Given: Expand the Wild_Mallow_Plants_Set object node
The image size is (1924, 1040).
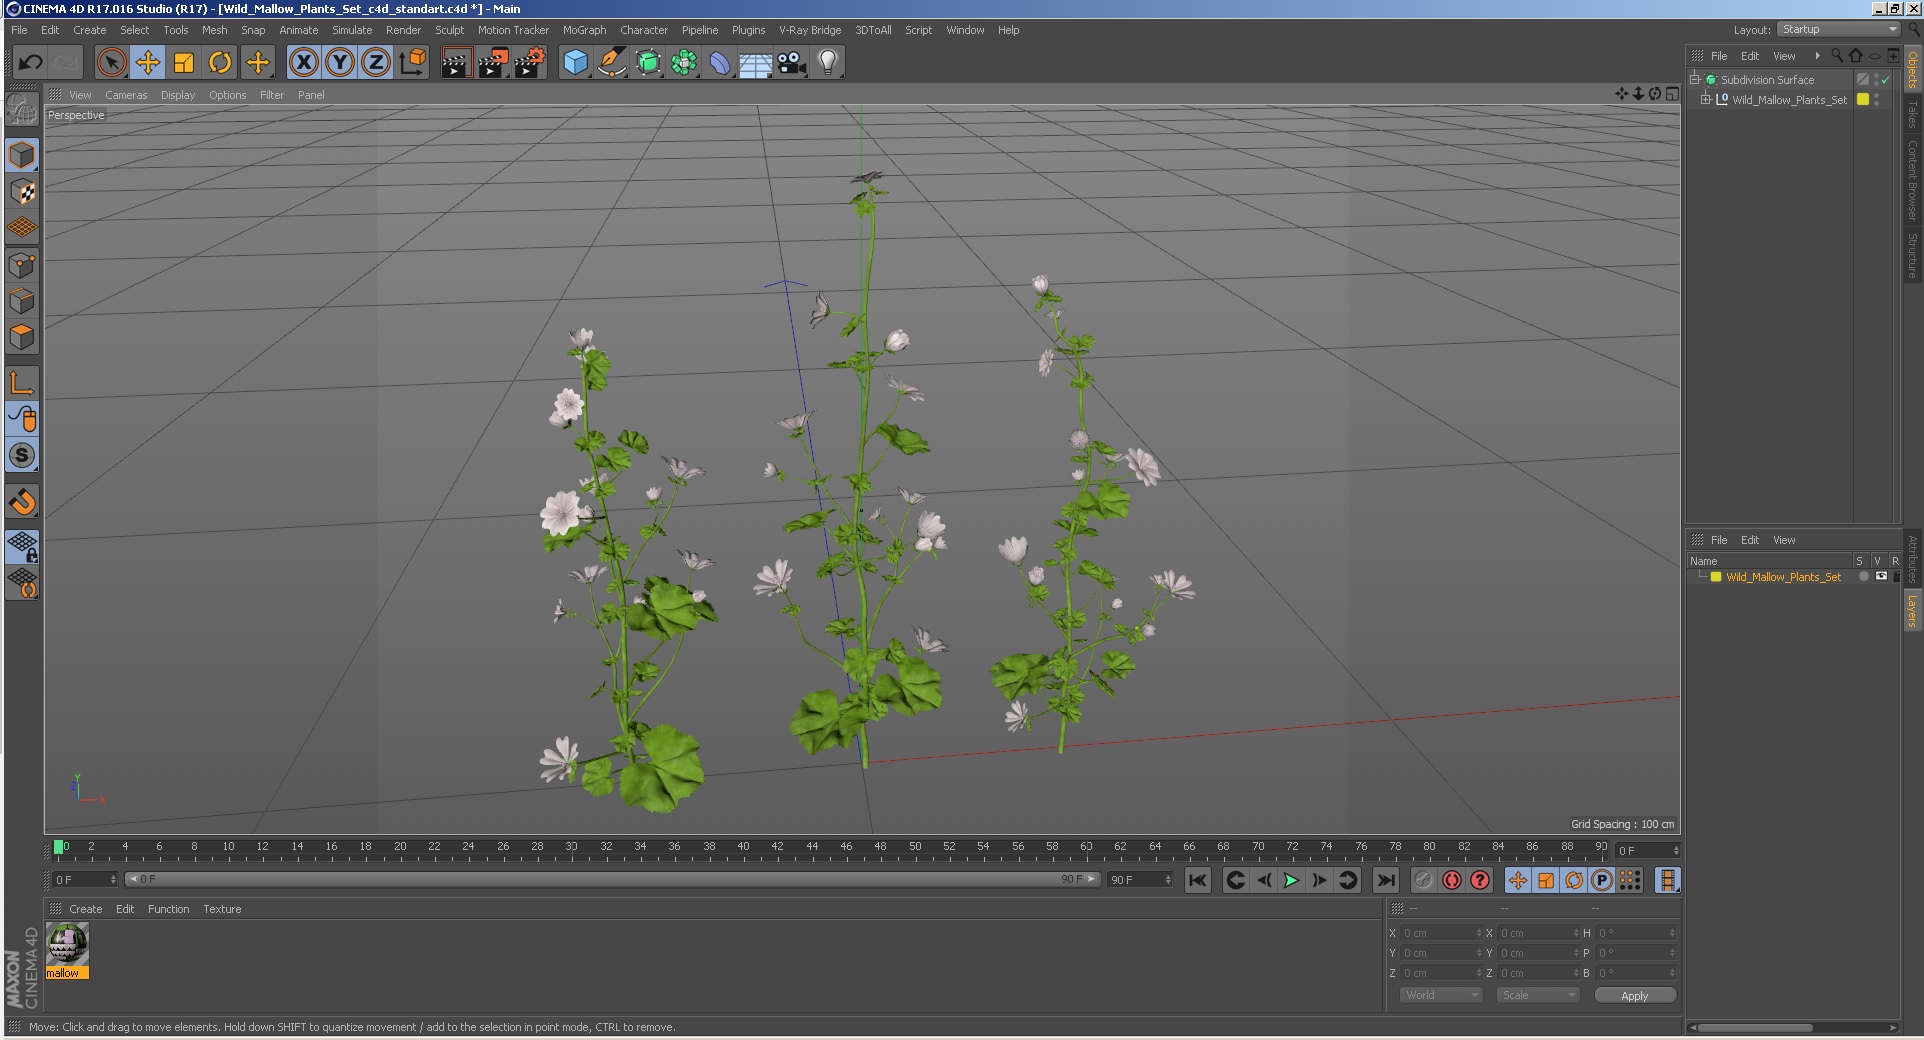Looking at the screenshot, I should click(1706, 99).
